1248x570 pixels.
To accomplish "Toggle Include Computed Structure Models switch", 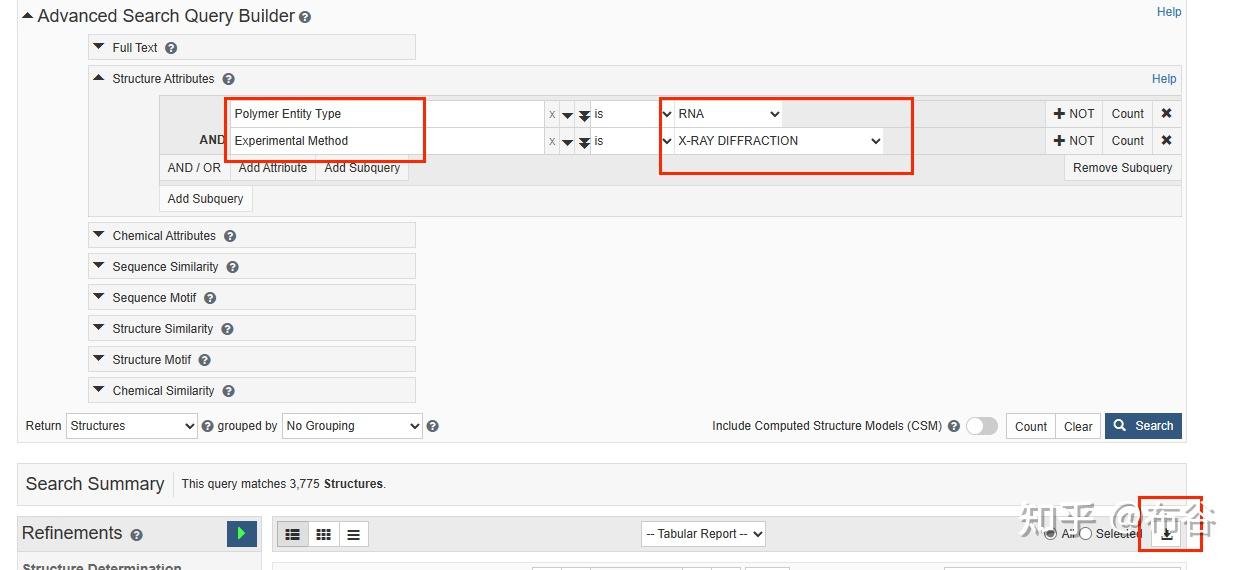I will [981, 426].
